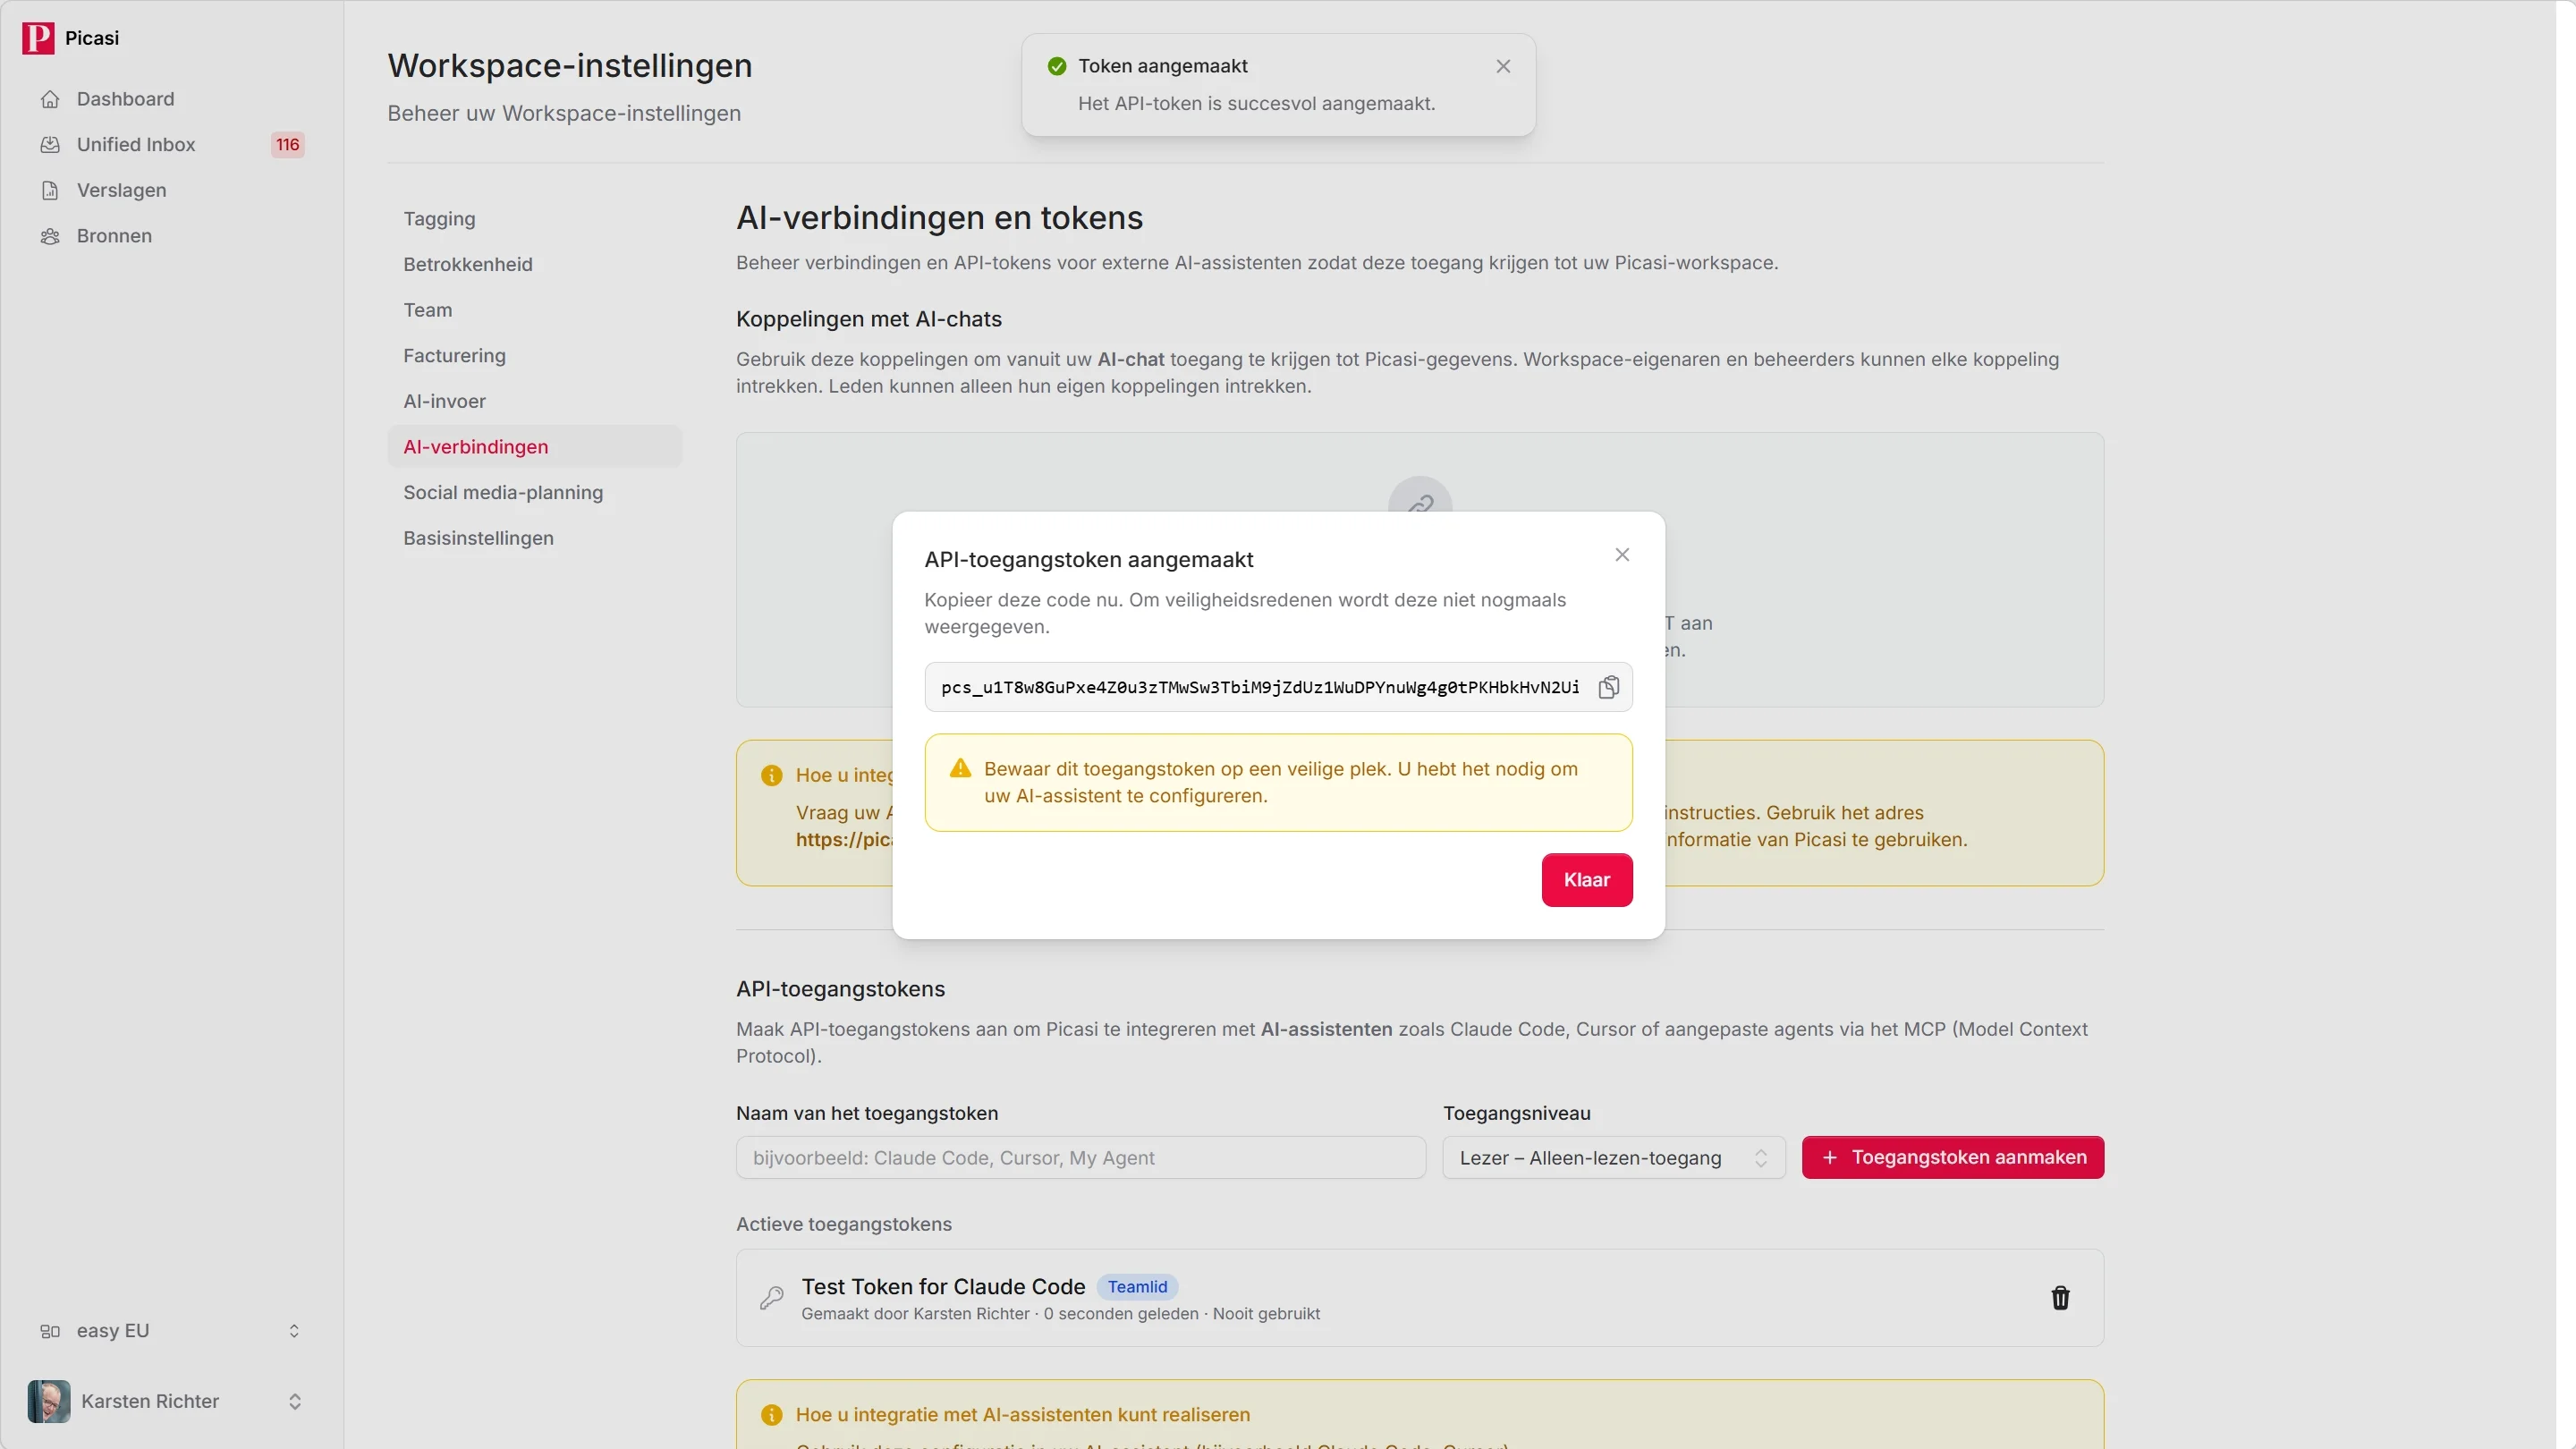Click the Actieve toegangstokens heading
The width and height of the screenshot is (2576, 1449).
(x=843, y=1224)
